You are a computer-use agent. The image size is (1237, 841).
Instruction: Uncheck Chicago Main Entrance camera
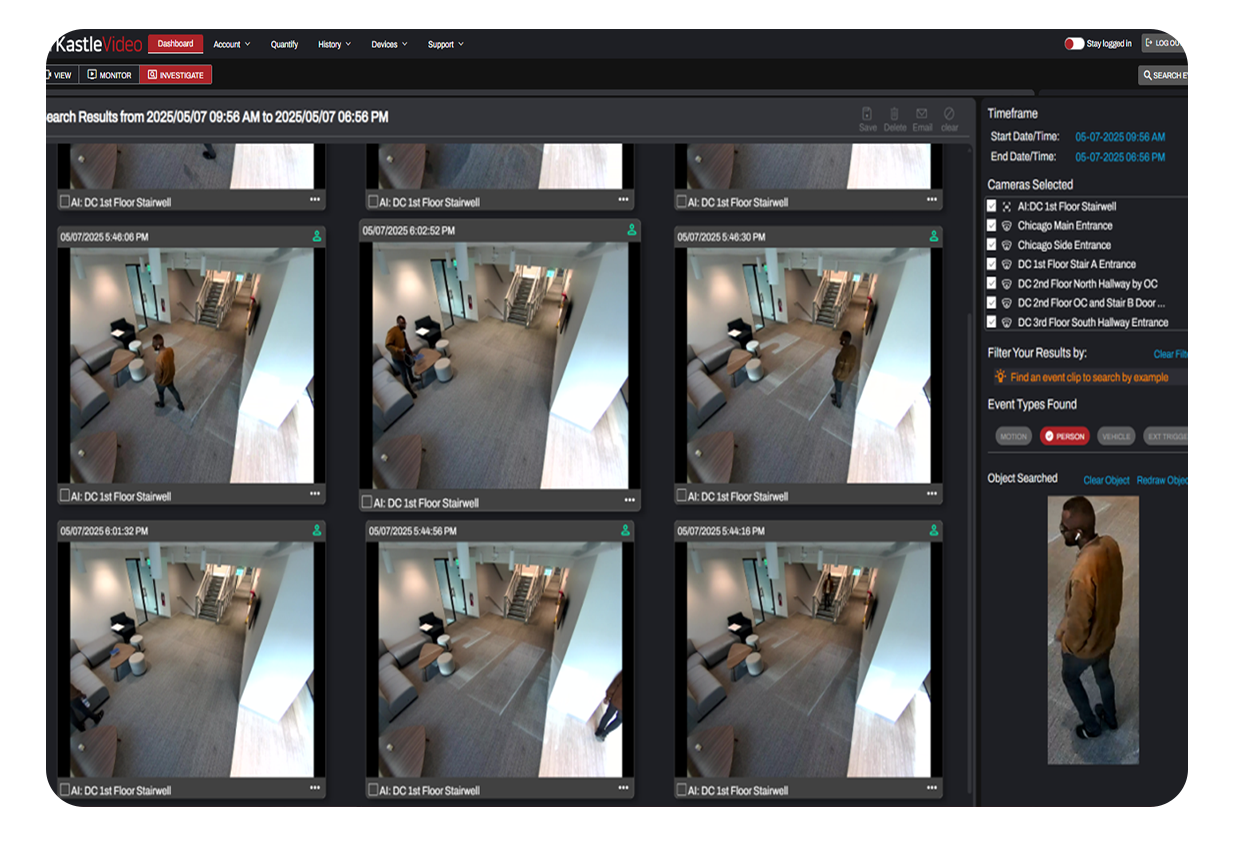991,225
